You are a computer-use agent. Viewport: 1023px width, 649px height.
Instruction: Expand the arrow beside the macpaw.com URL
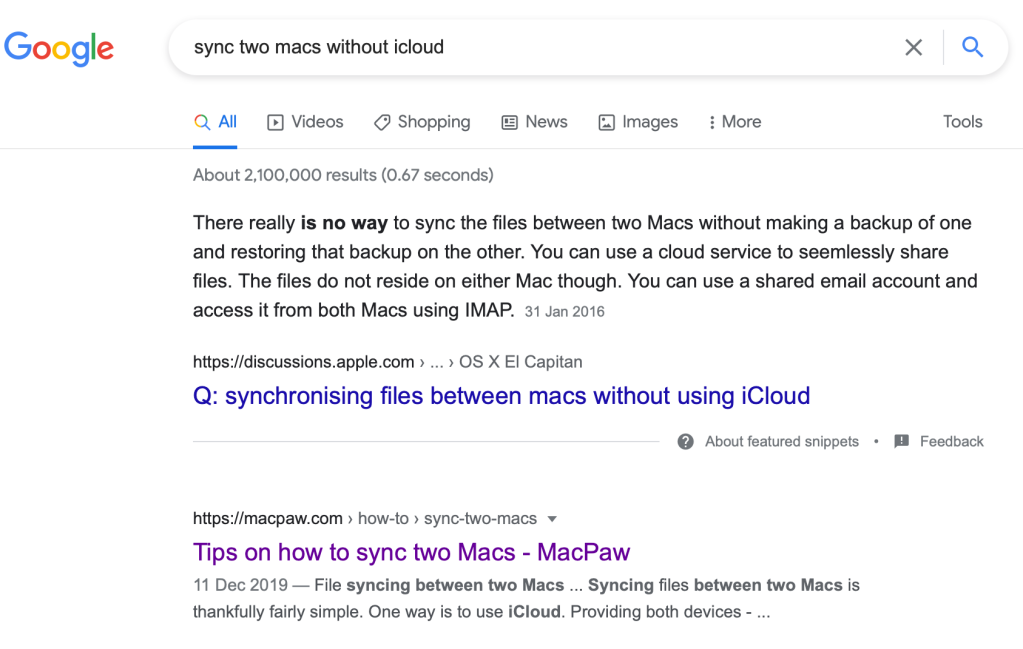click(552, 519)
